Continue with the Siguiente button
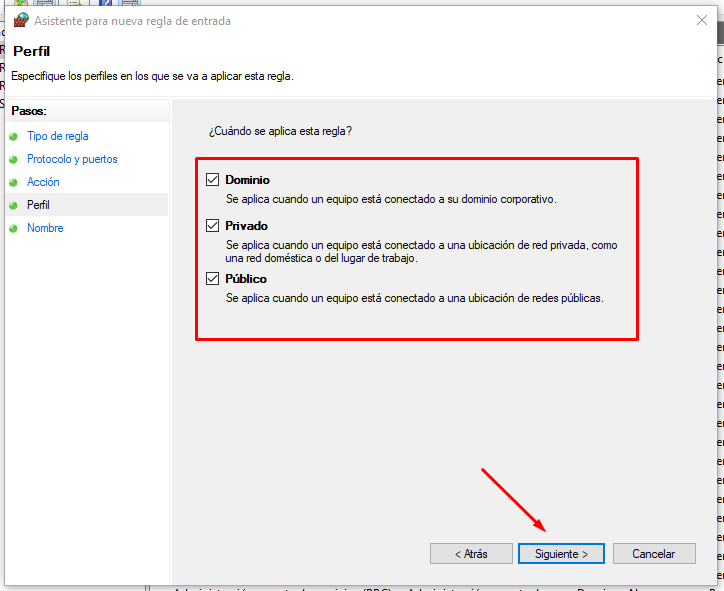 (x=560, y=553)
